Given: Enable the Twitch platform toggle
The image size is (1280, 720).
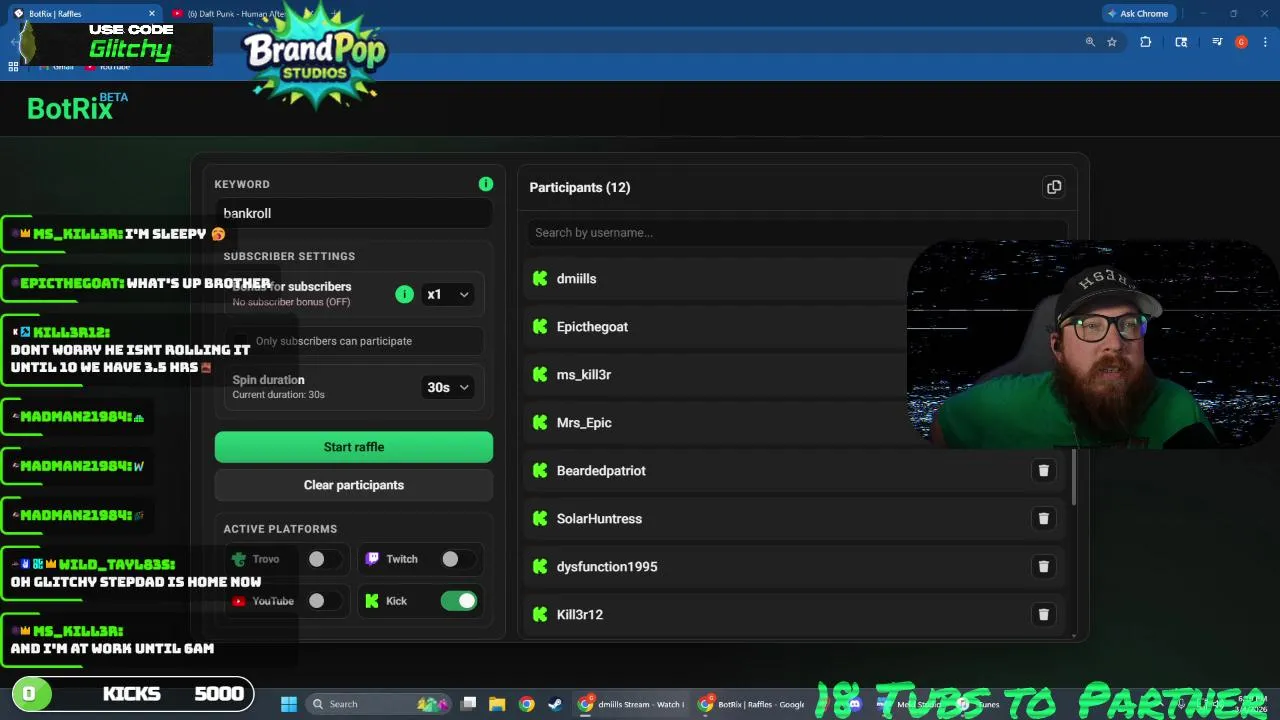Looking at the screenshot, I should pyautogui.click(x=458, y=559).
